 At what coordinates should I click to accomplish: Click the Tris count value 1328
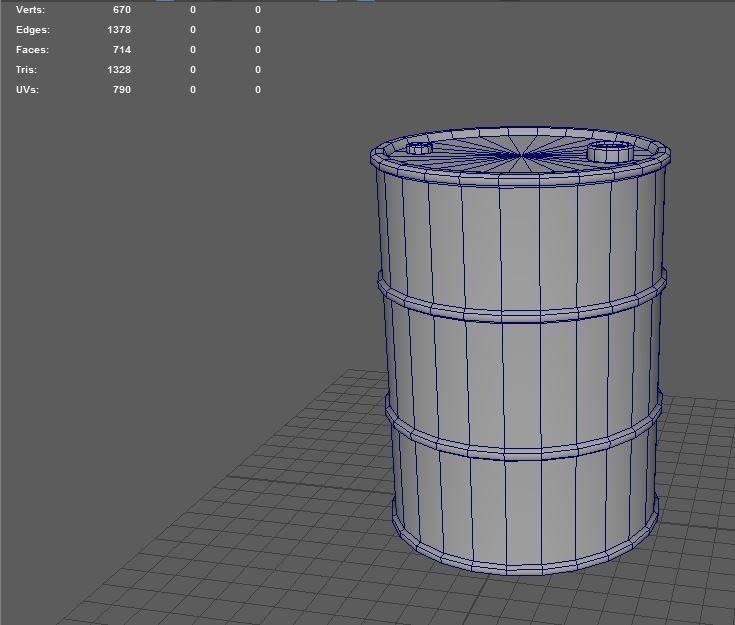119,69
